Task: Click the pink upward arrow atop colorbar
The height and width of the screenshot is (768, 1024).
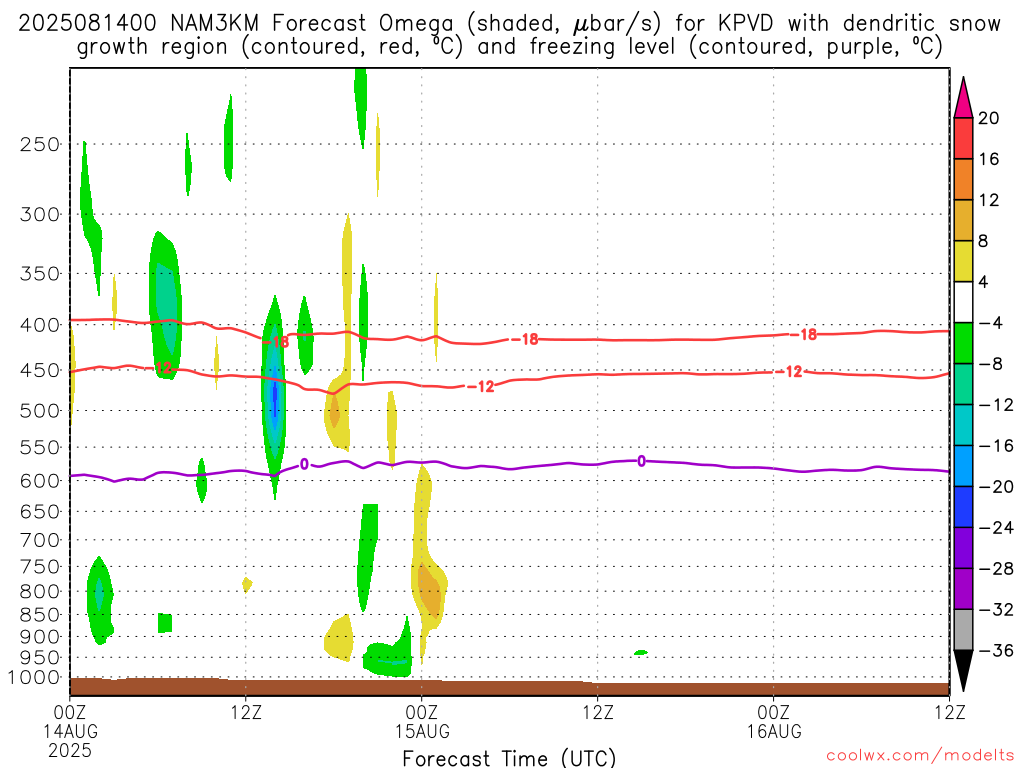Action: 963,97
